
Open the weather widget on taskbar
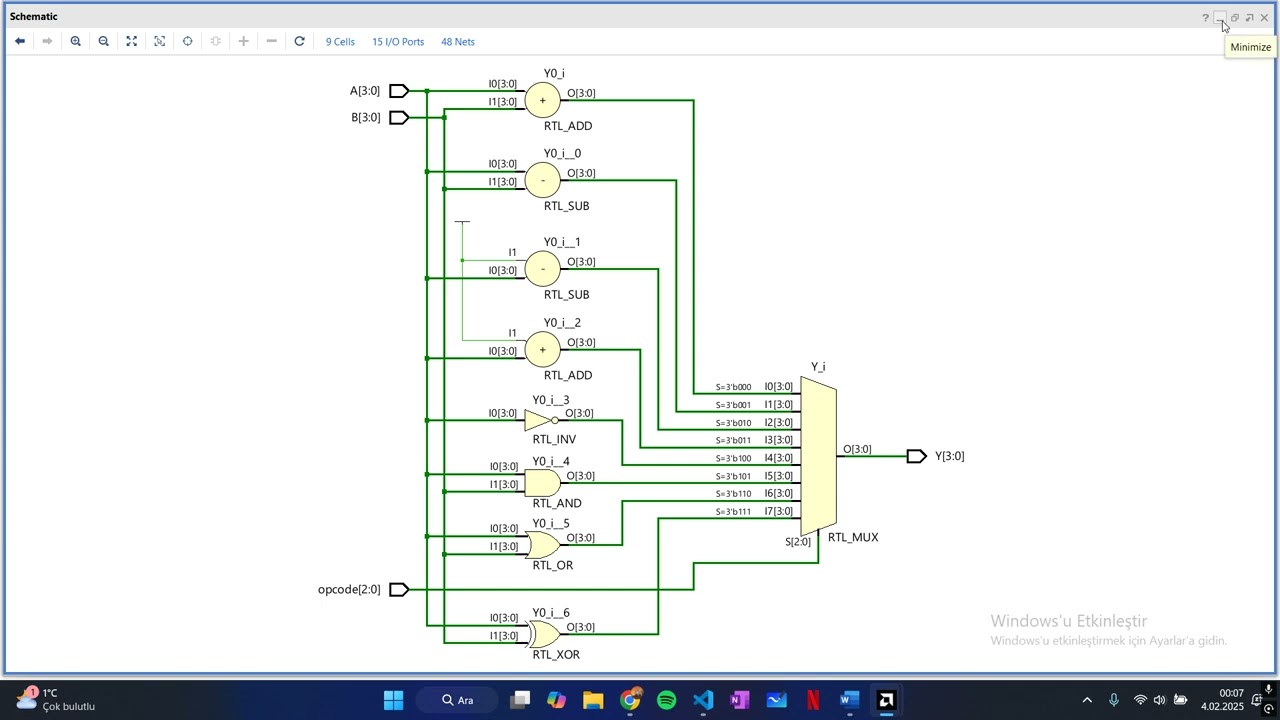[x=55, y=700]
